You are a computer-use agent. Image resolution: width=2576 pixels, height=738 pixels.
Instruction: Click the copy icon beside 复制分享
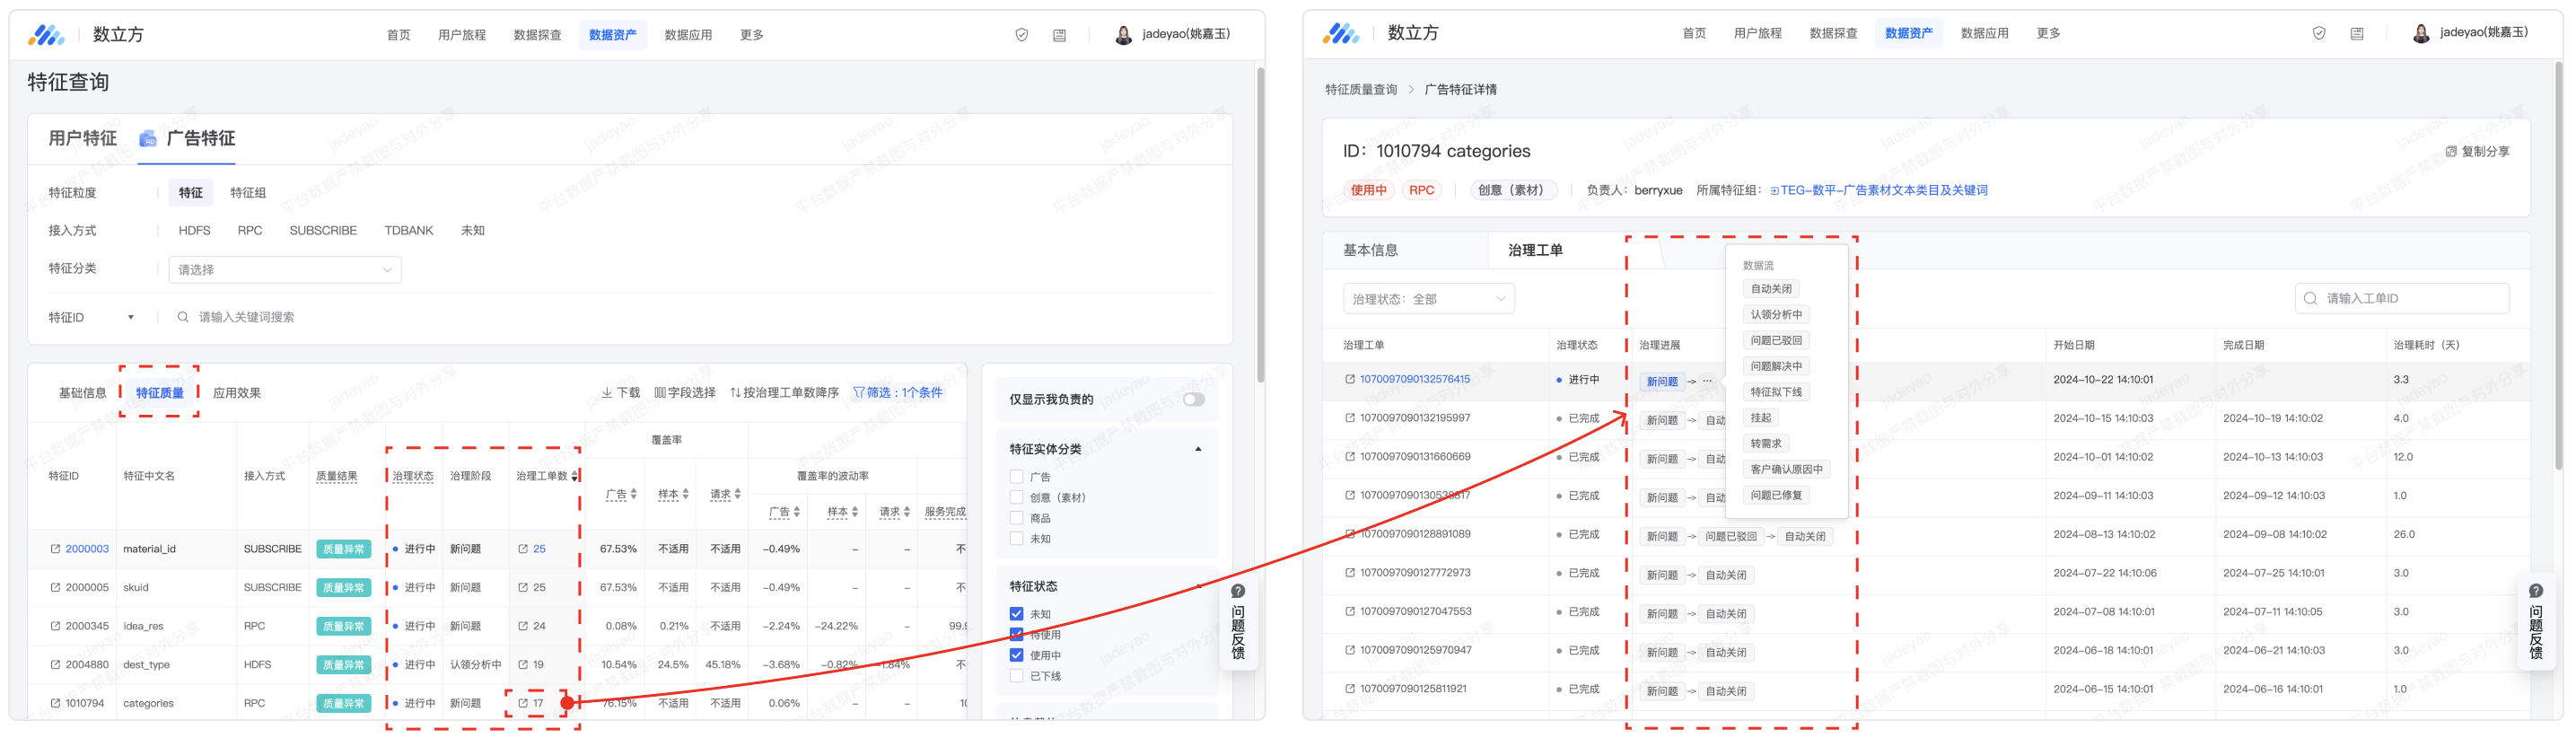2451,152
